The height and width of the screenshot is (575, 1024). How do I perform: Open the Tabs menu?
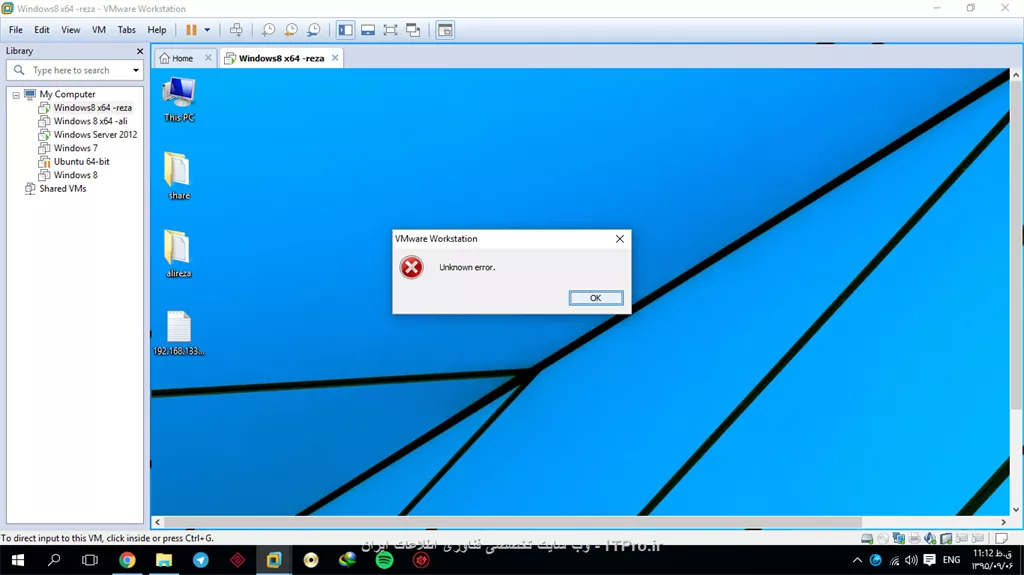pos(127,30)
